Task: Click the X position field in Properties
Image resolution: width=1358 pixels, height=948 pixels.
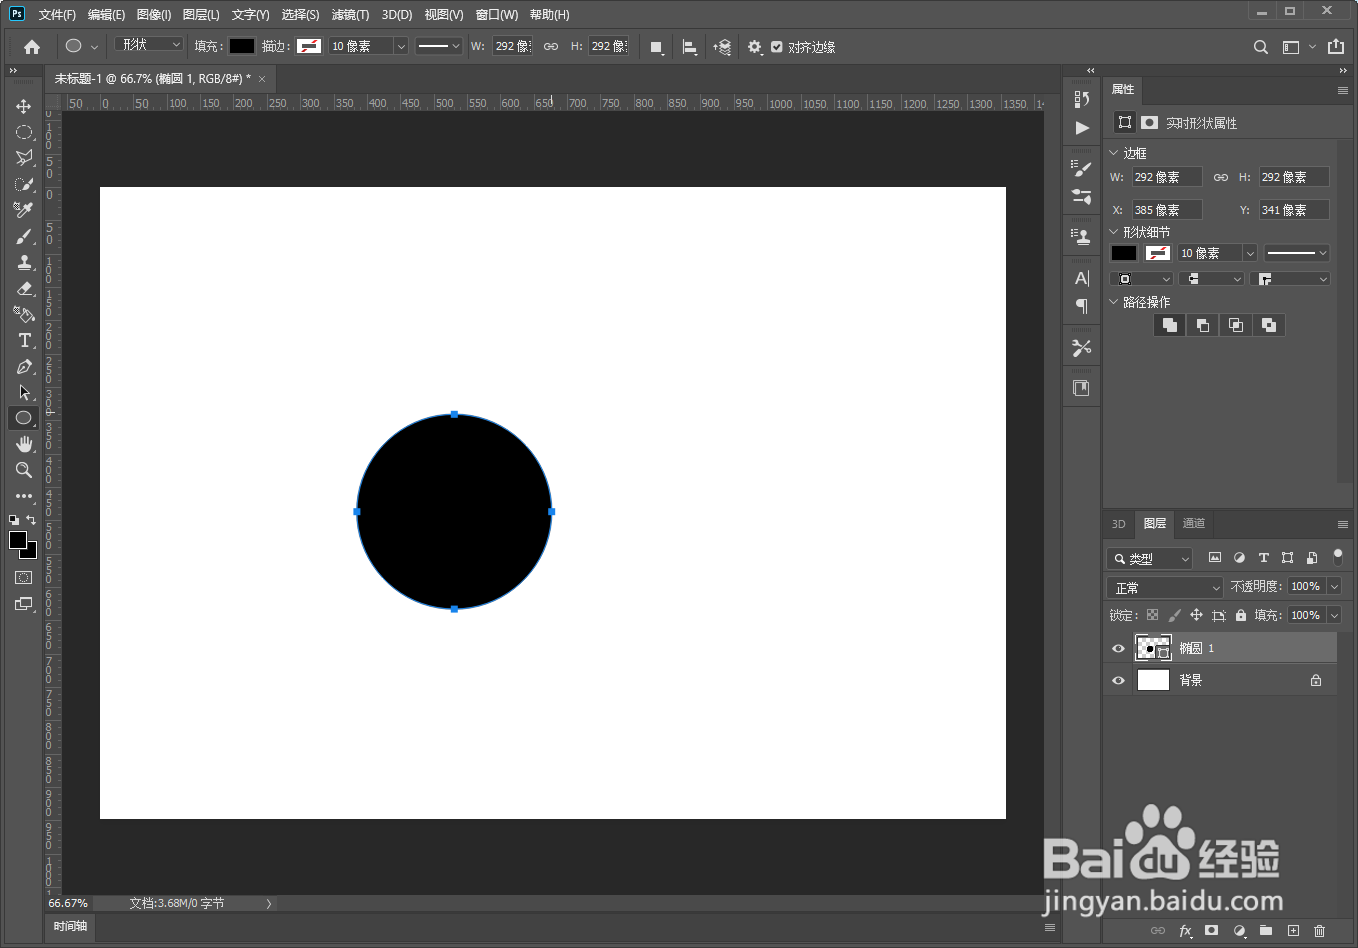Action: pos(1166,210)
